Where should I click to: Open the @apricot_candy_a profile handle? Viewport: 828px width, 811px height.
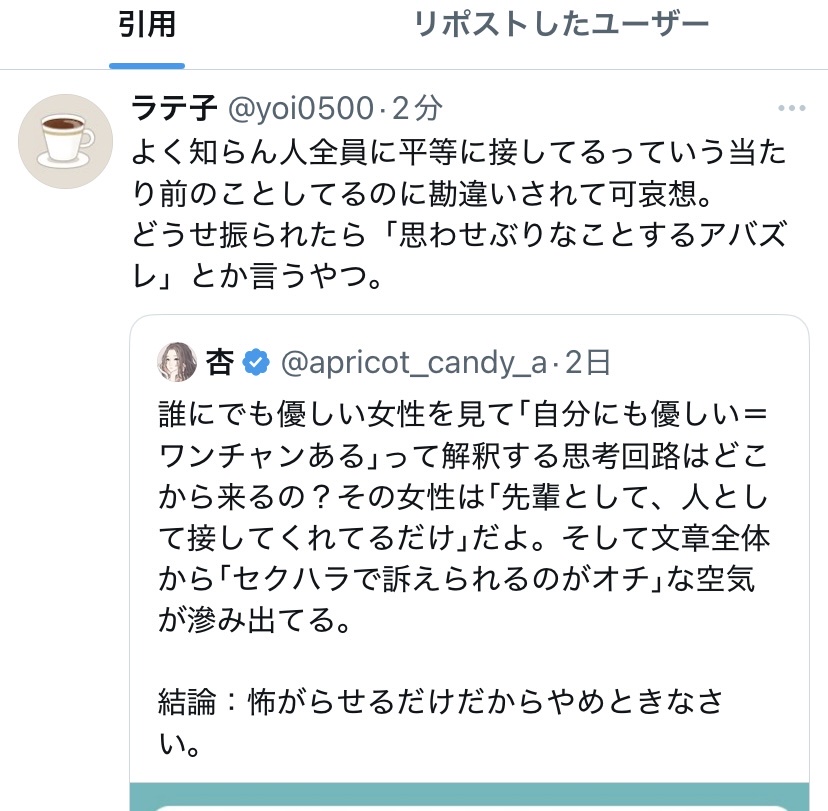click(414, 363)
